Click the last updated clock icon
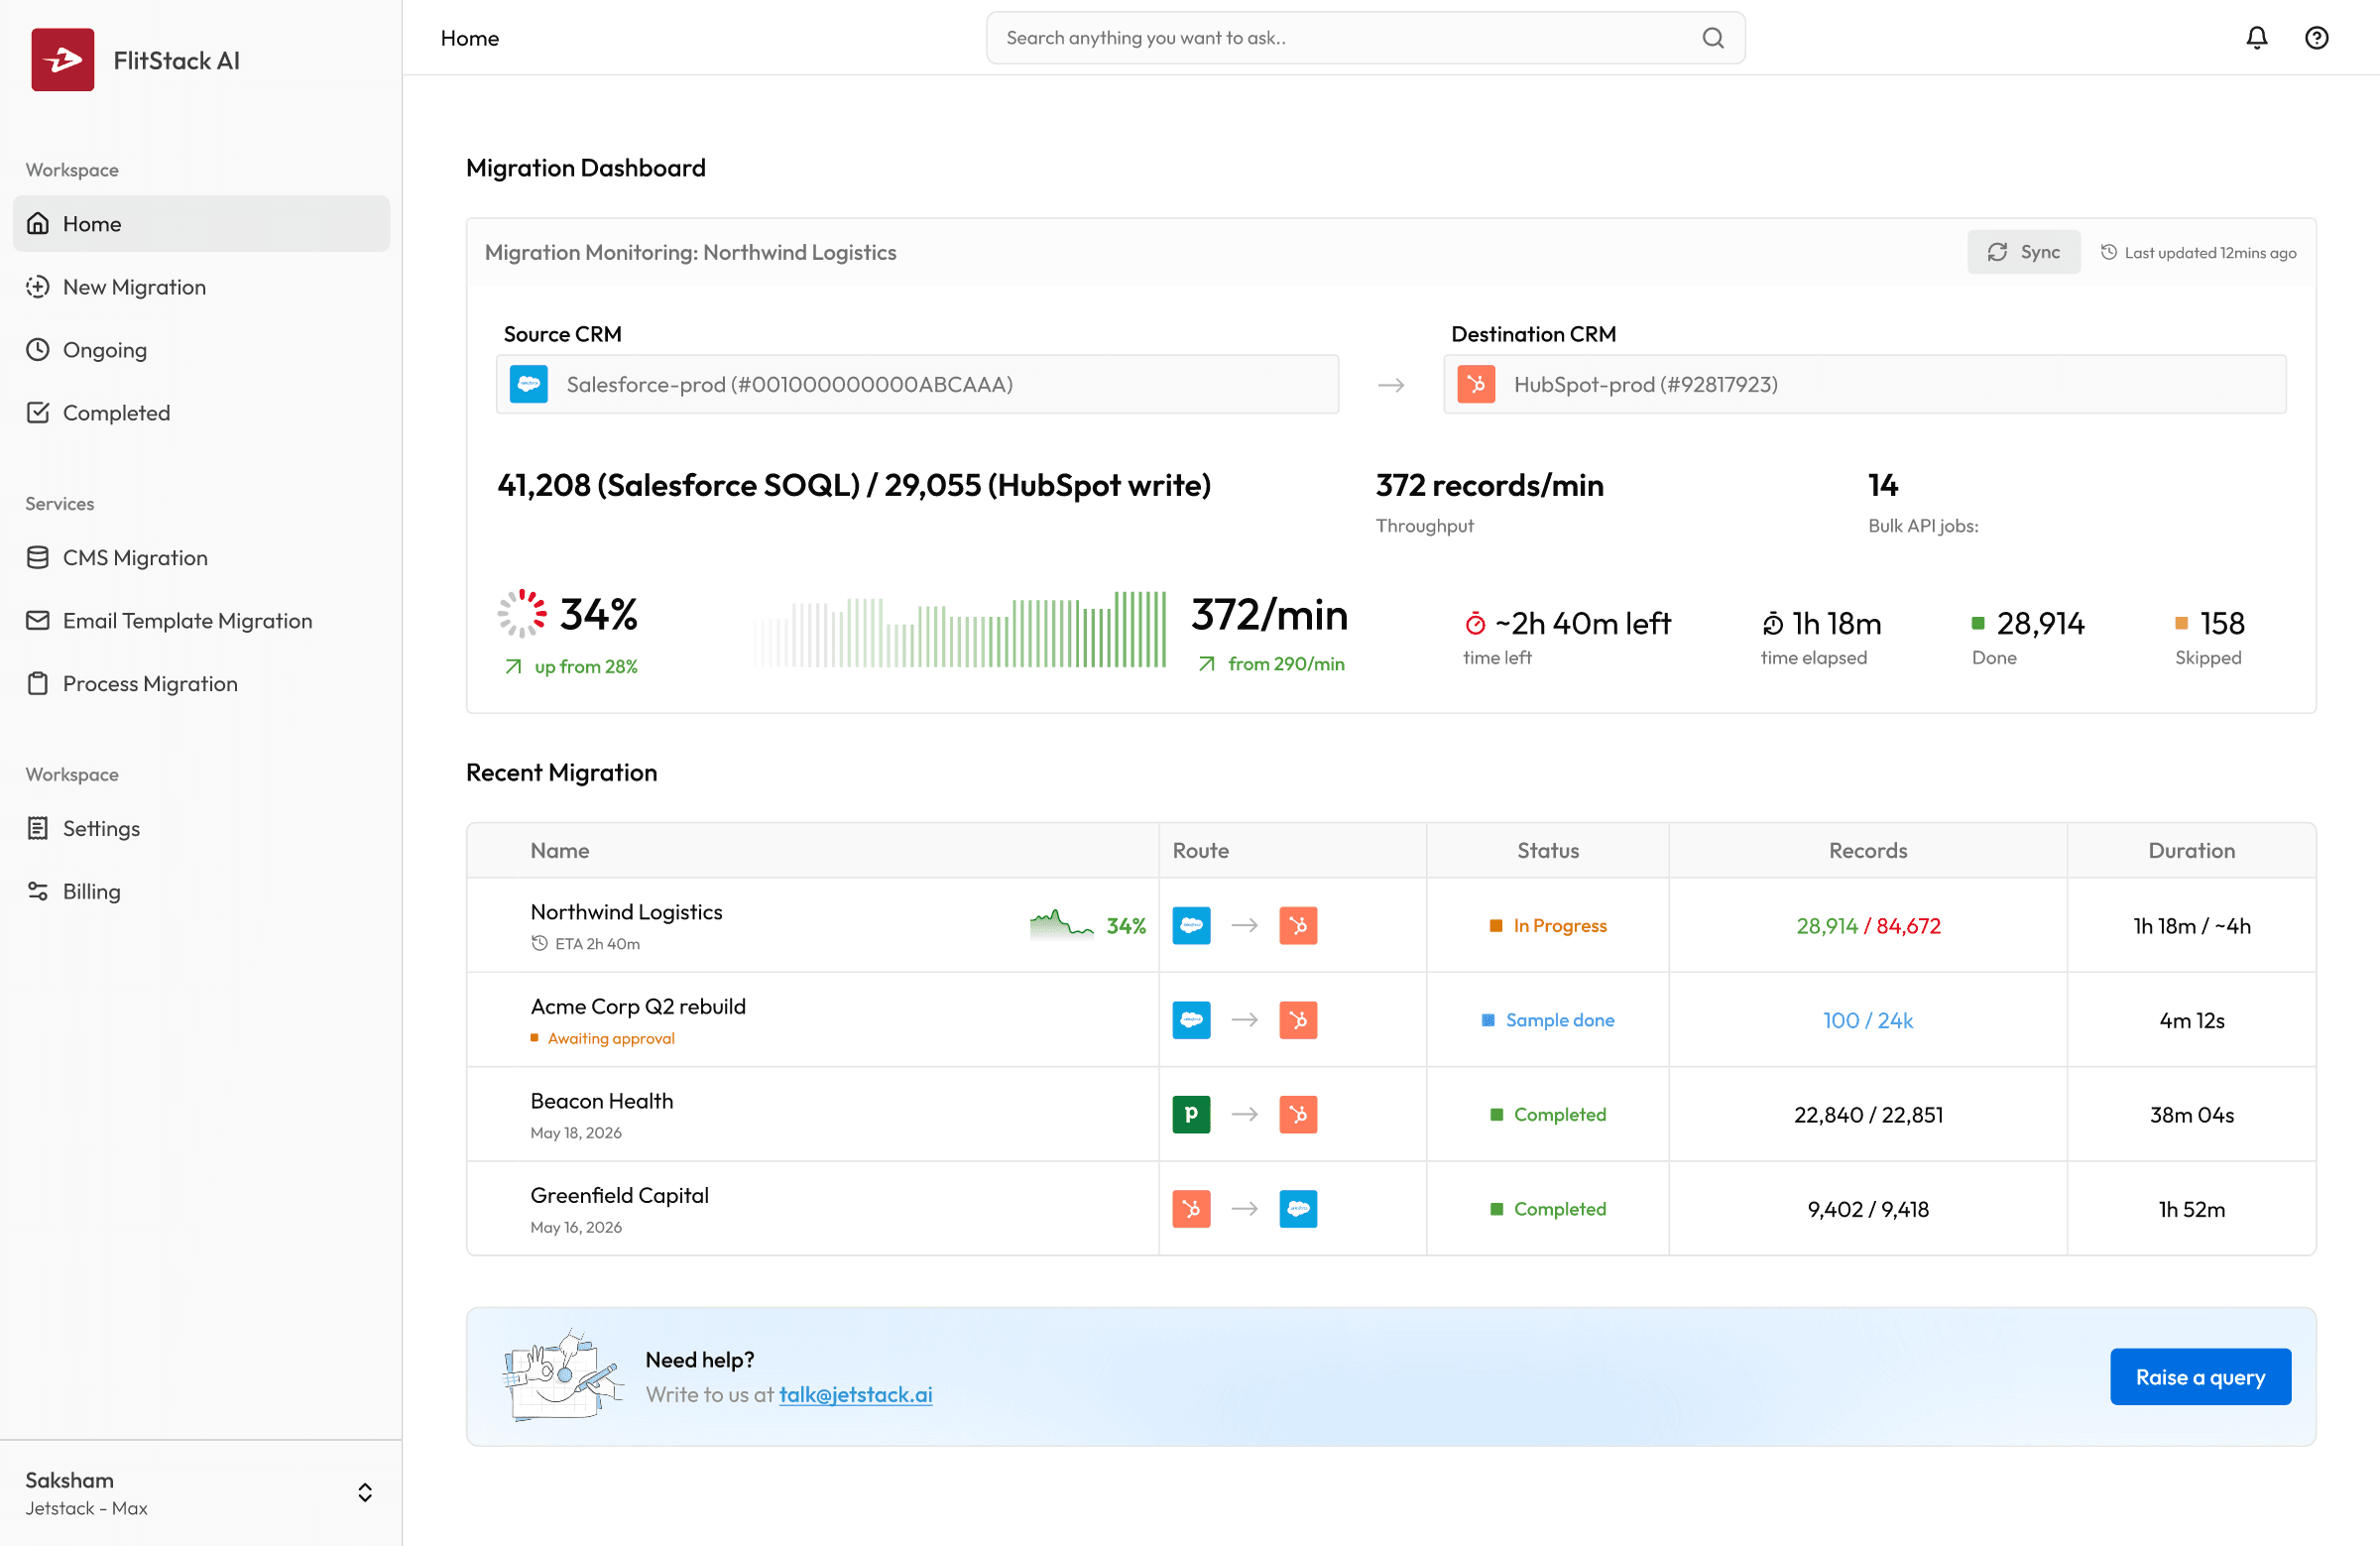Viewport: 2380px width, 1546px height. pyautogui.click(x=2107, y=253)
